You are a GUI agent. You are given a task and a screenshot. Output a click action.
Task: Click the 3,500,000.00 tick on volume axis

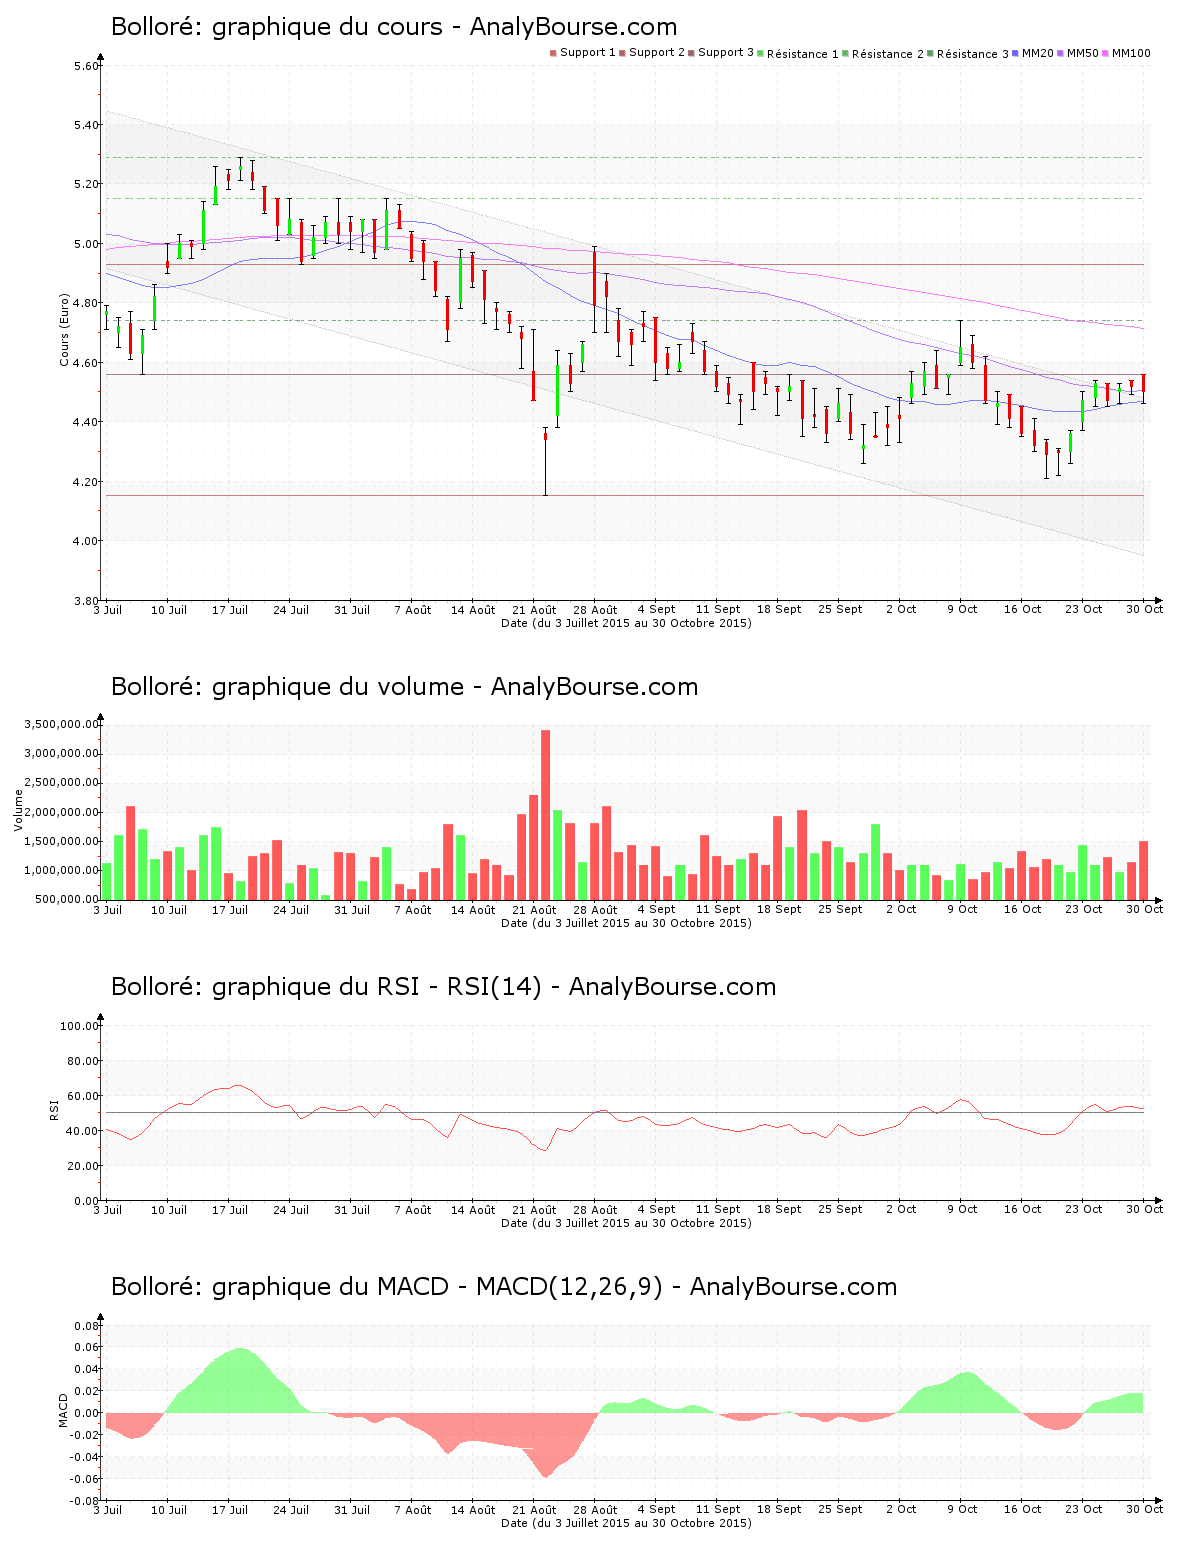63,724
